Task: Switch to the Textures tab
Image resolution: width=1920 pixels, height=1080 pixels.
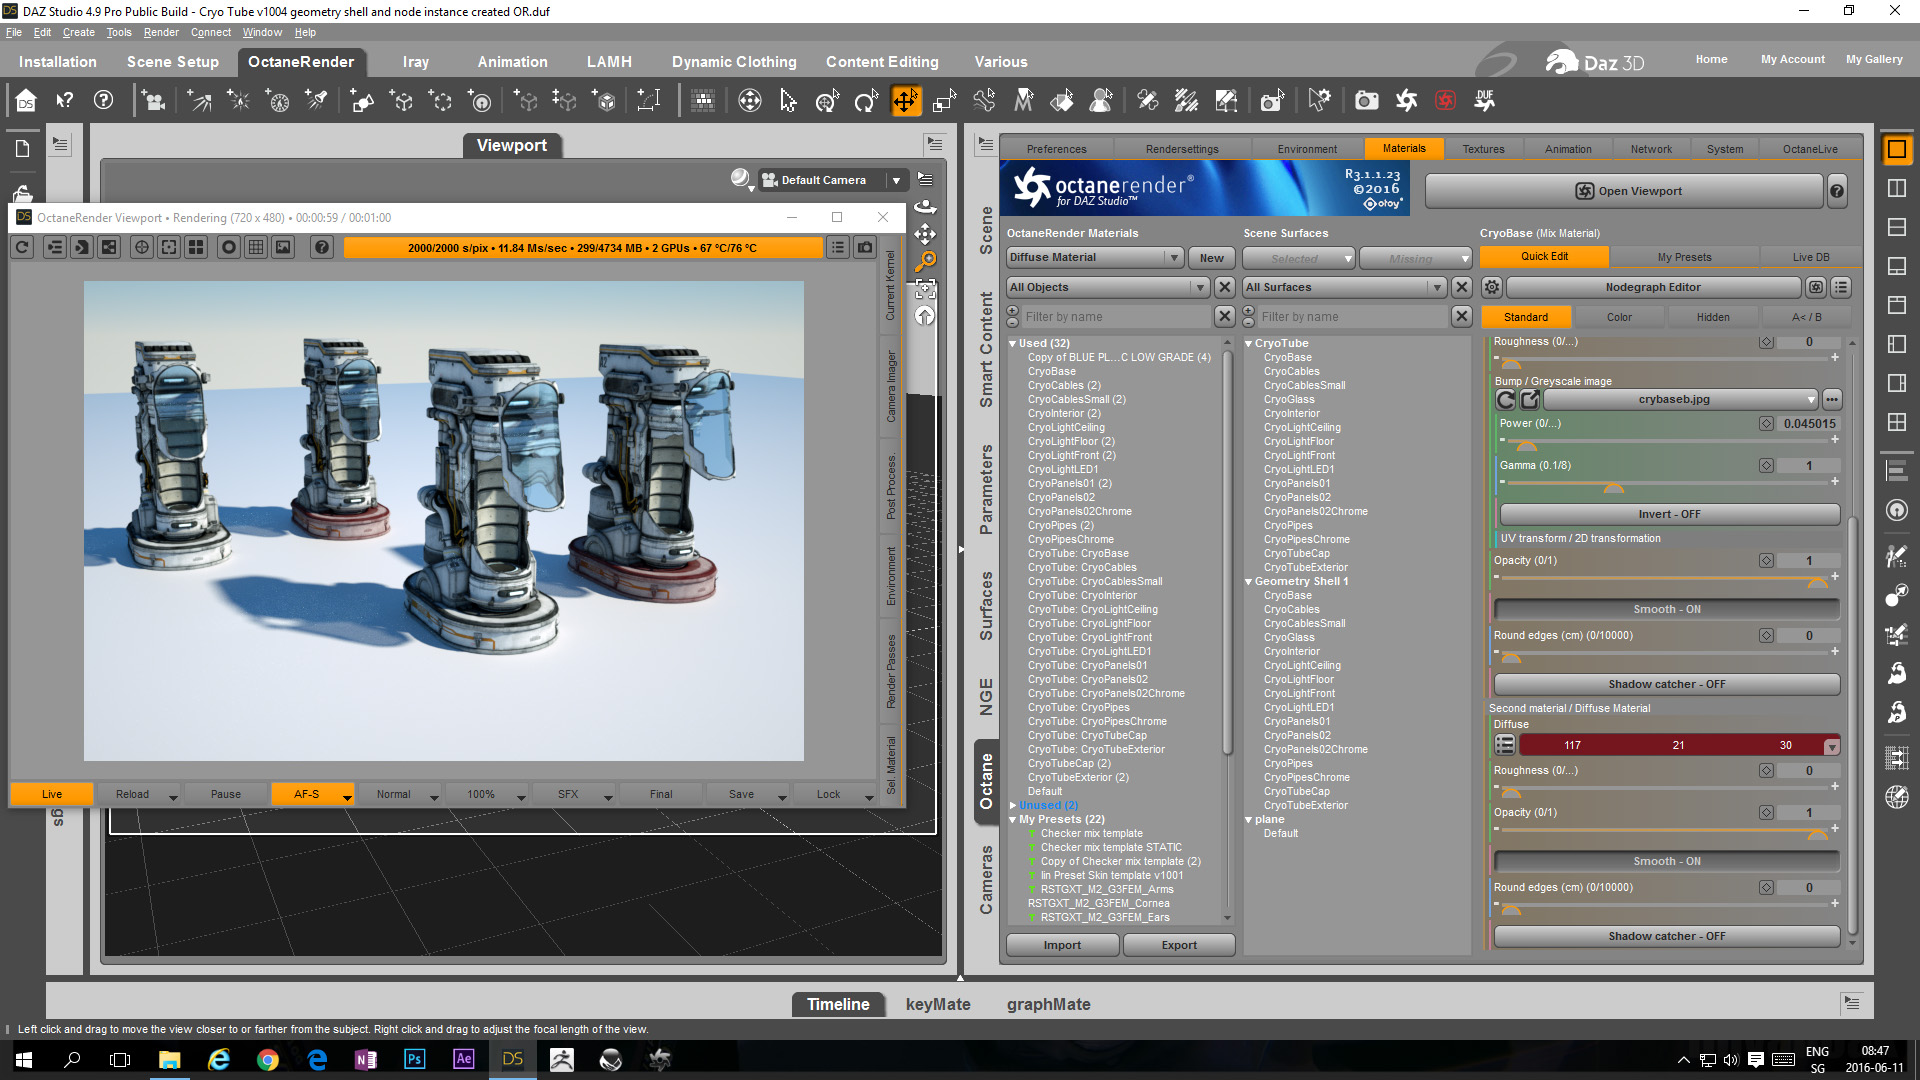Action: coord(1483,149)
